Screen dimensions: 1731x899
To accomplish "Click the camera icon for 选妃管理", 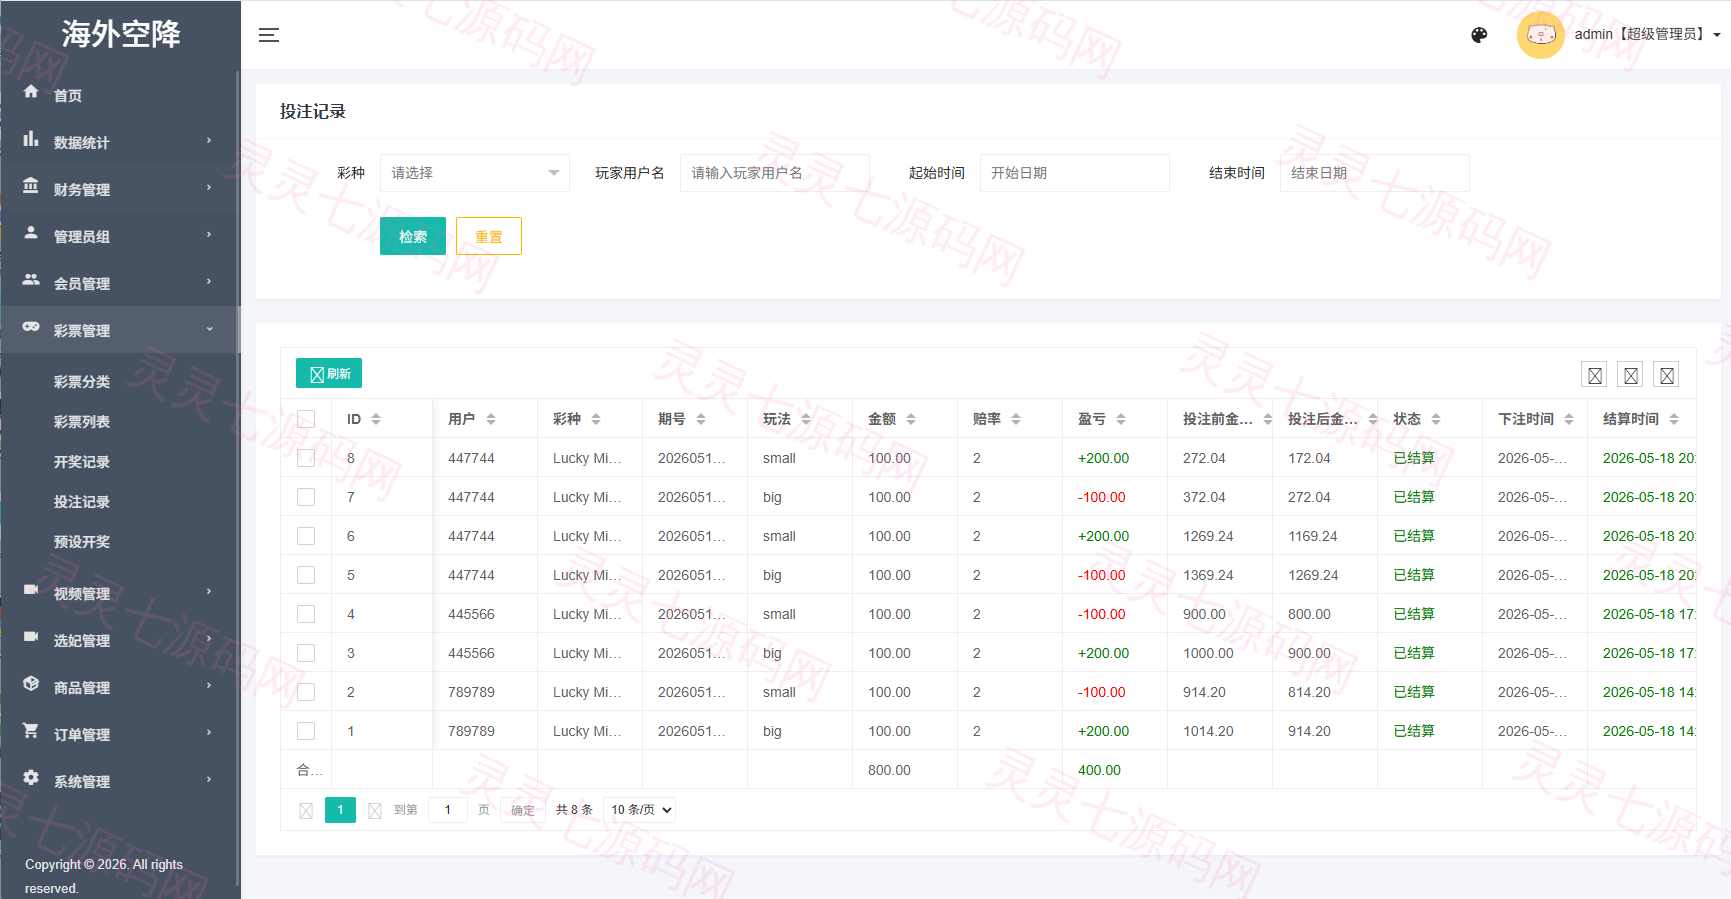I will click(x=31, y=637).
